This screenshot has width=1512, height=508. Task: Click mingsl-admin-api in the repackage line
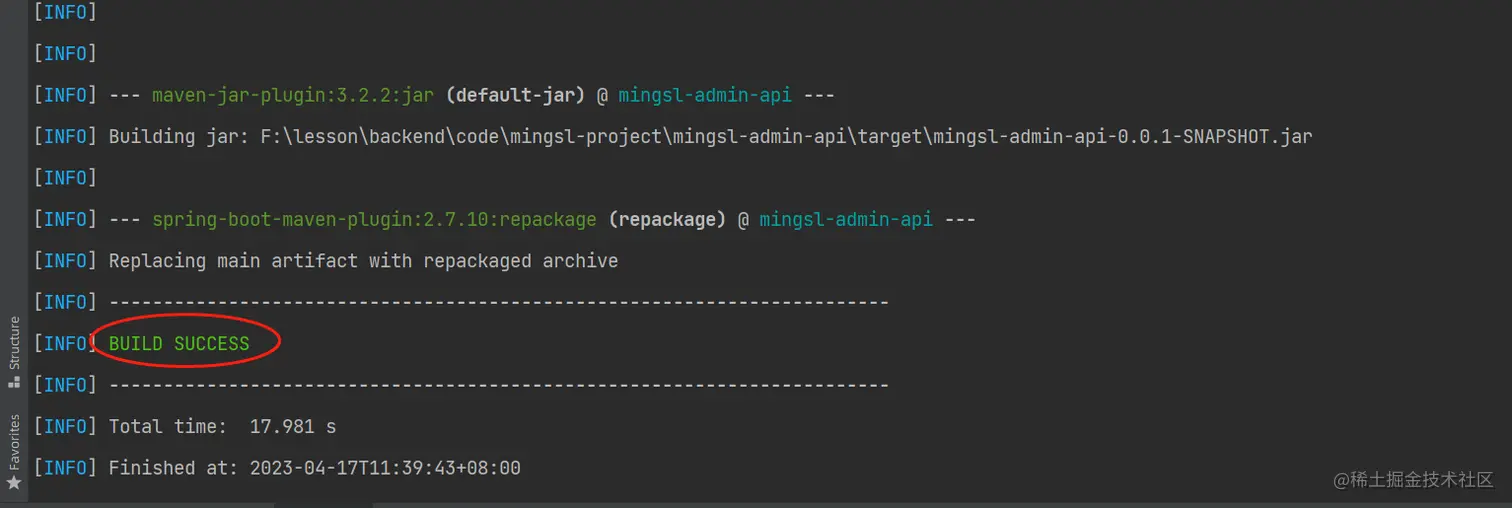845,219
